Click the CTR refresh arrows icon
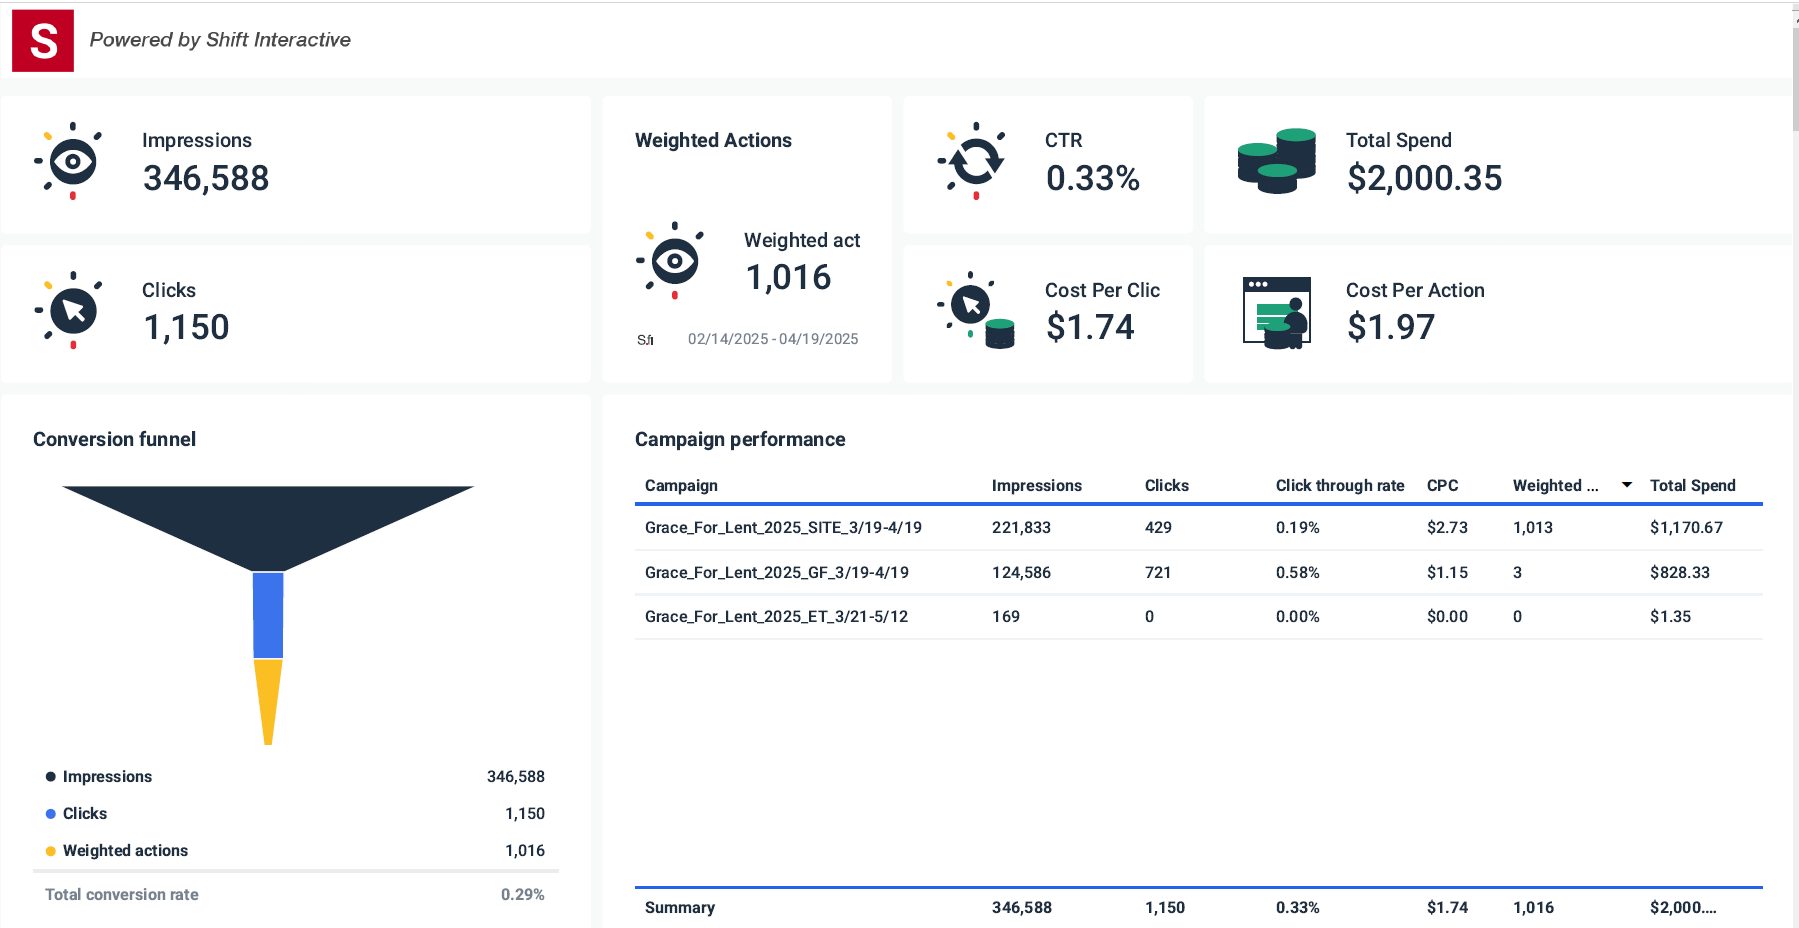This screenshot has height=928, width=1799. pyautogui.click(x=975, y=161)
